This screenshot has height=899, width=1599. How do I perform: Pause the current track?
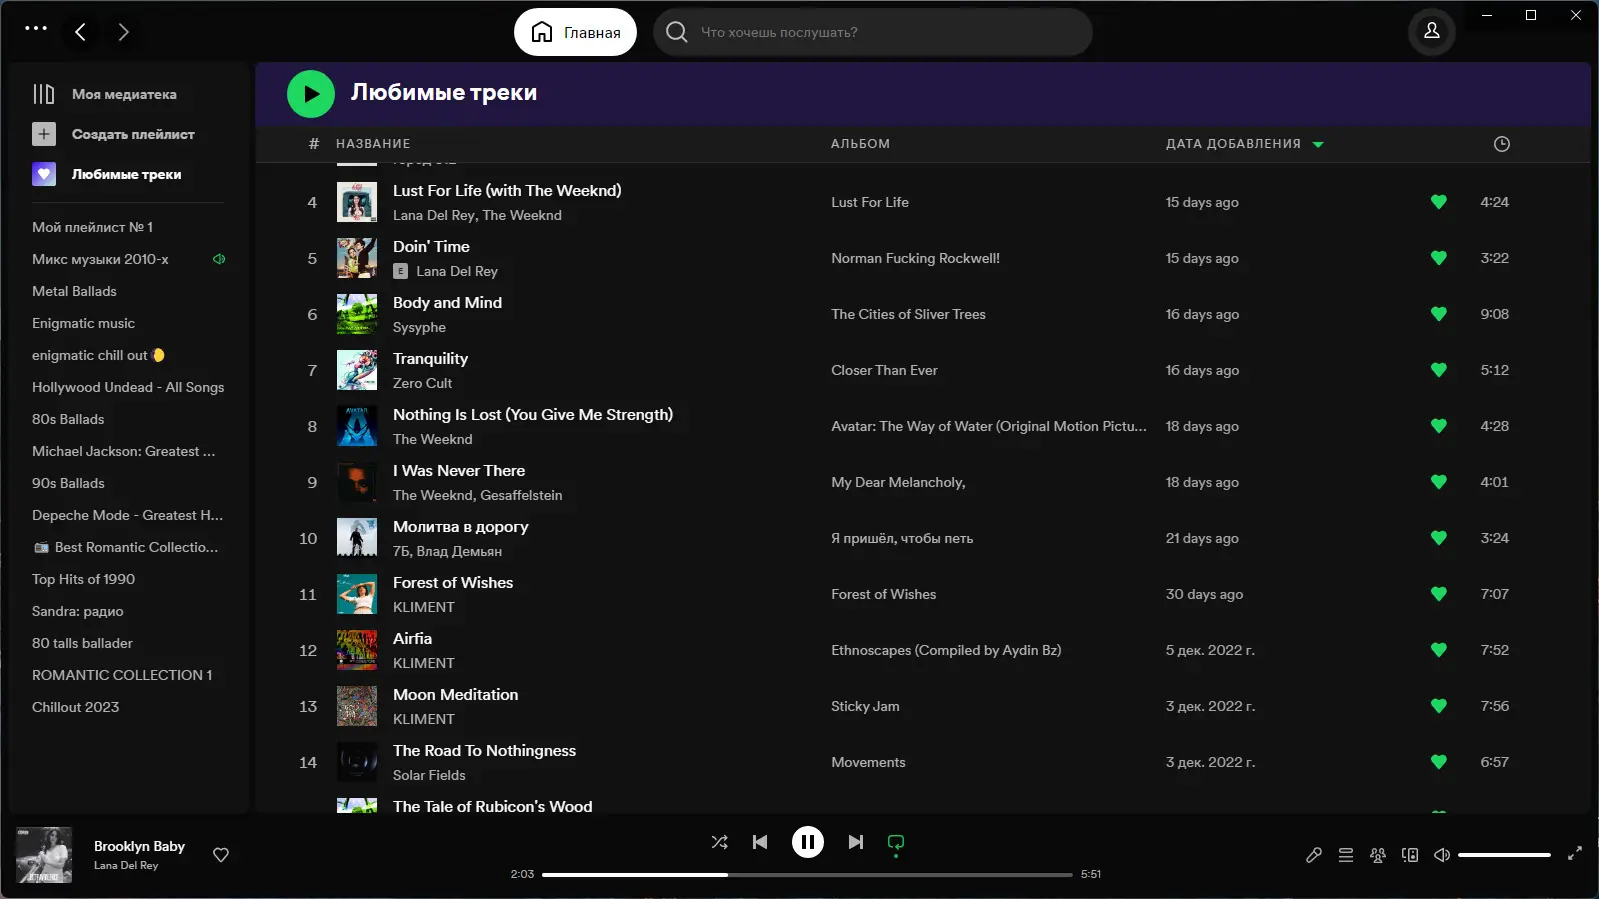tap(808, 842)
